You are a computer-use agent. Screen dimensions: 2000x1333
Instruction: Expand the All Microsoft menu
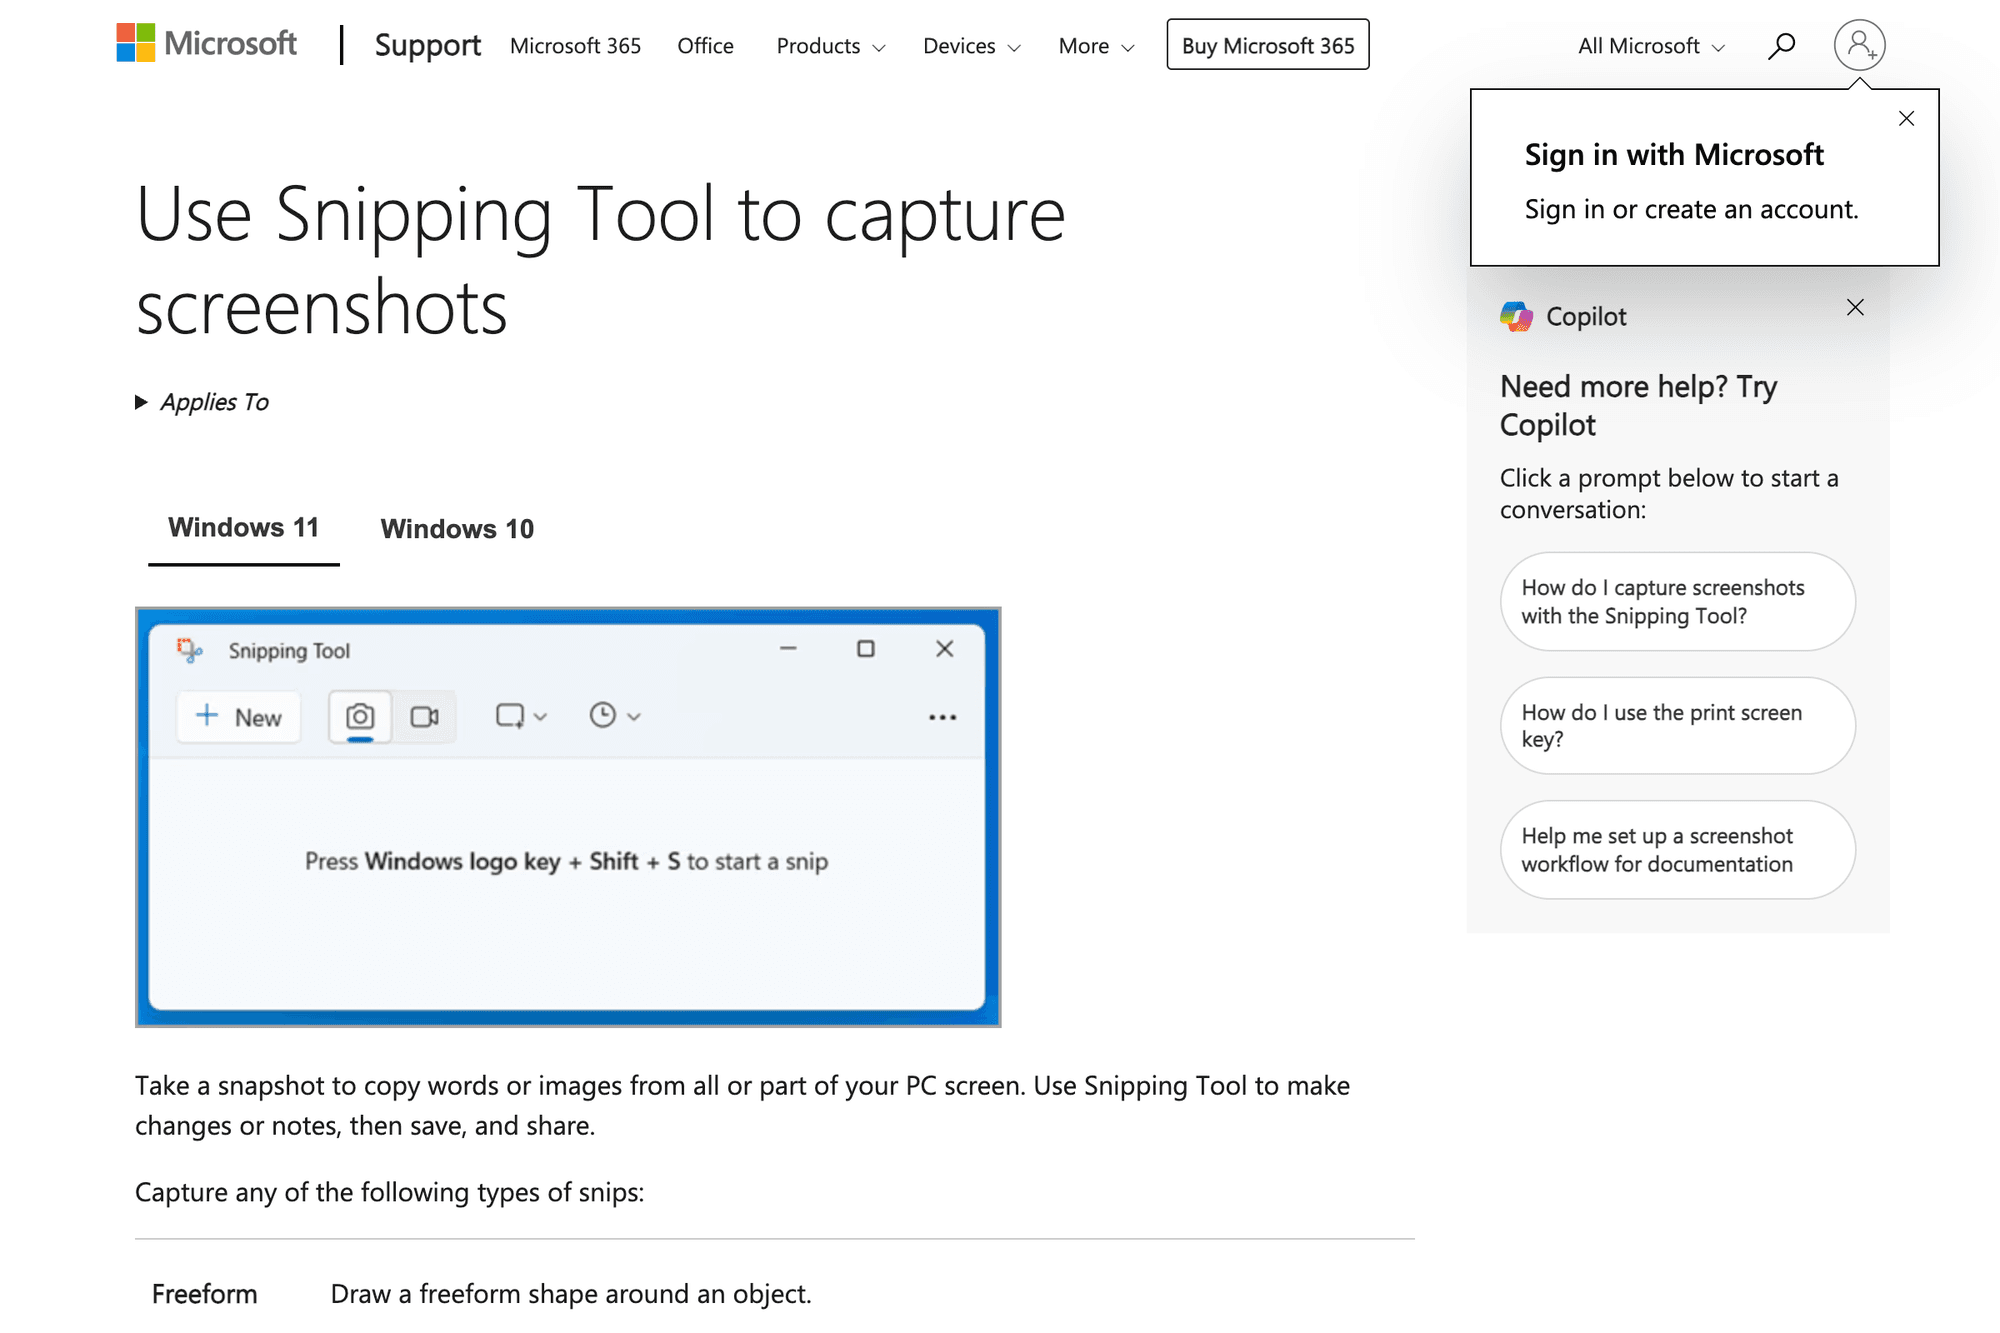coord(1651,46)
